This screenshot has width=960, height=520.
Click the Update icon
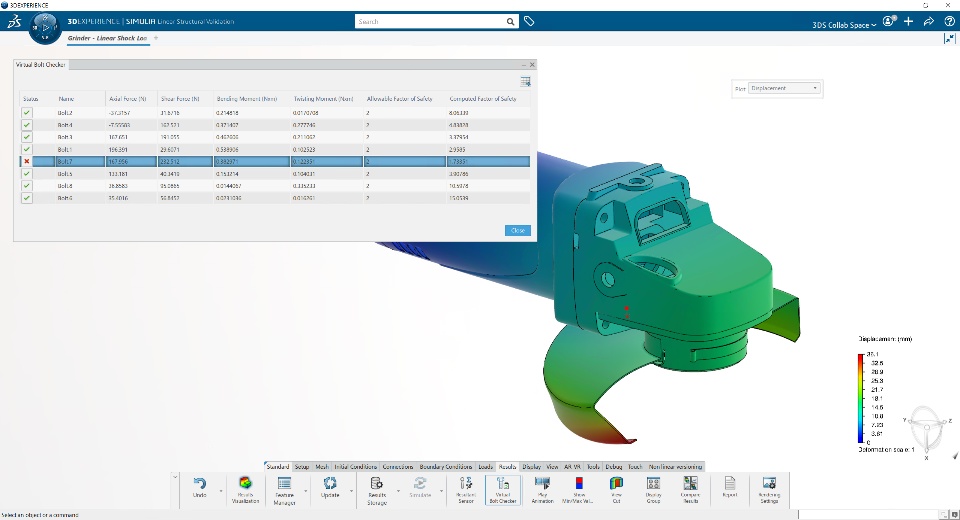pos(330,483)
